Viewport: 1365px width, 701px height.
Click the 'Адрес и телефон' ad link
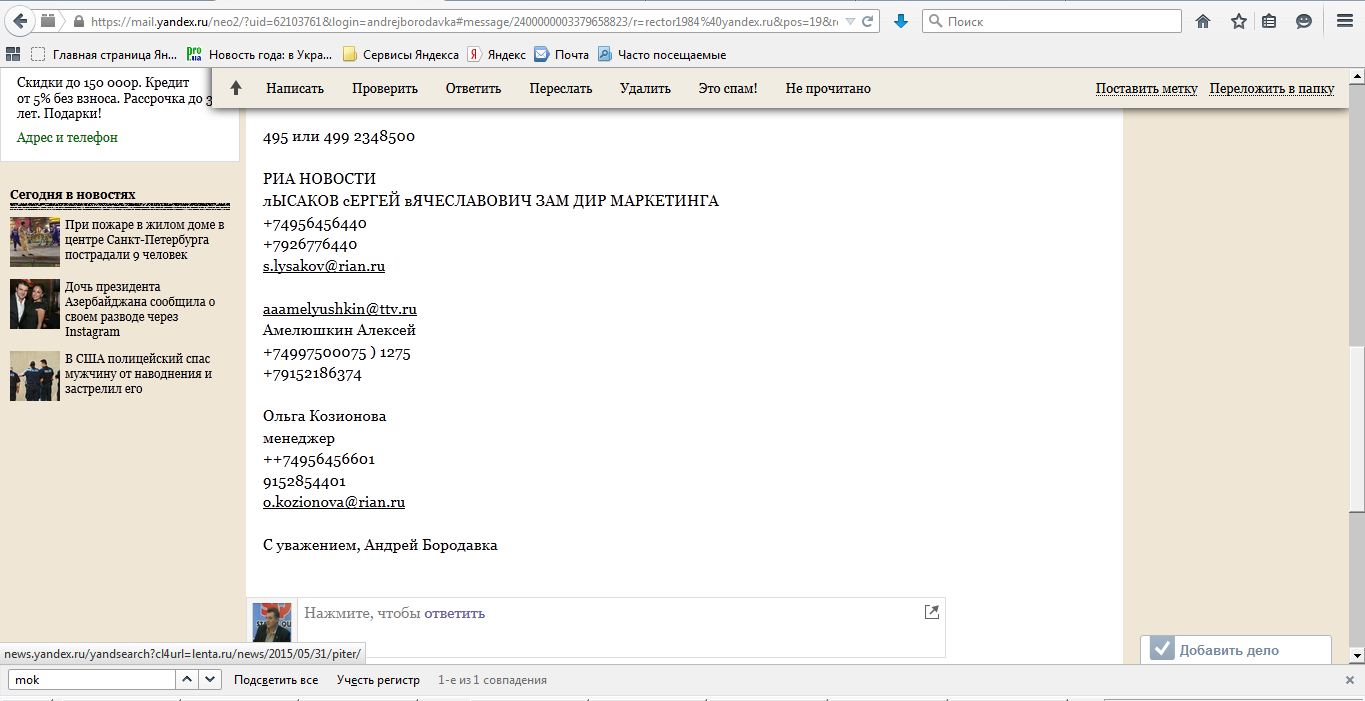pyautogui.click(x=67, y=138)
